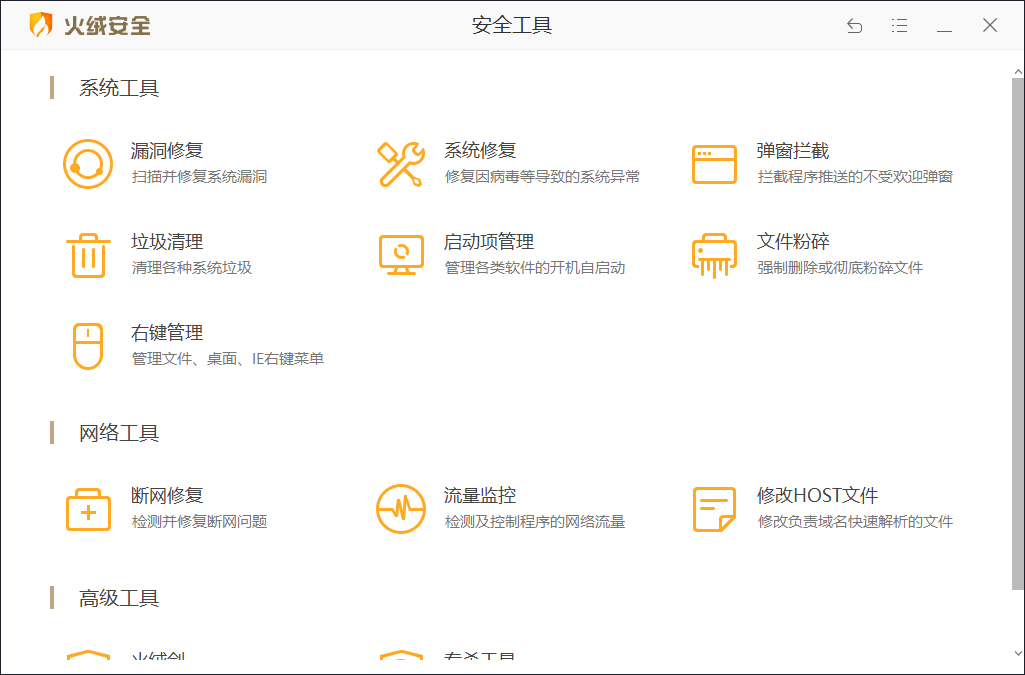Click the 修改HOST文件 text label
The height and width of the screenshot is (675, 1025).
click(x=816, y=494)
